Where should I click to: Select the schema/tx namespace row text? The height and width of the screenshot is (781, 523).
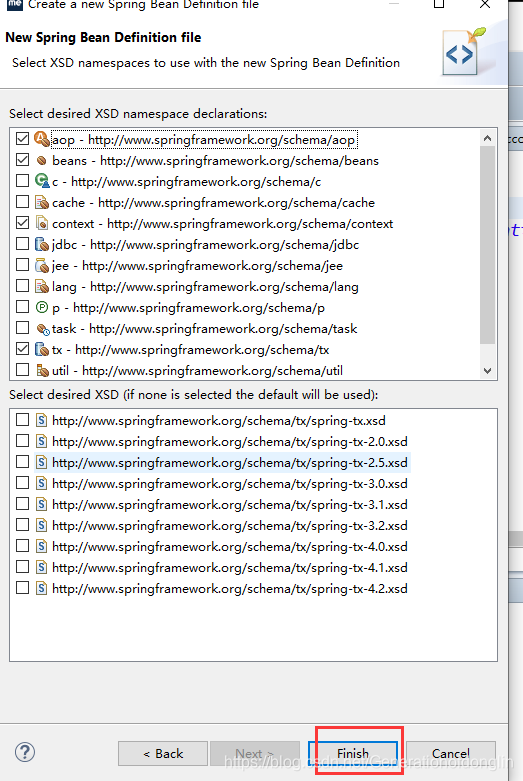[x=191, y=350]
